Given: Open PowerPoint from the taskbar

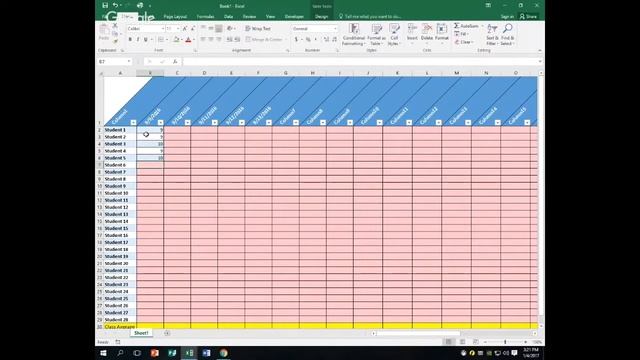Looking at the screenshot, I should coord(155,353).
